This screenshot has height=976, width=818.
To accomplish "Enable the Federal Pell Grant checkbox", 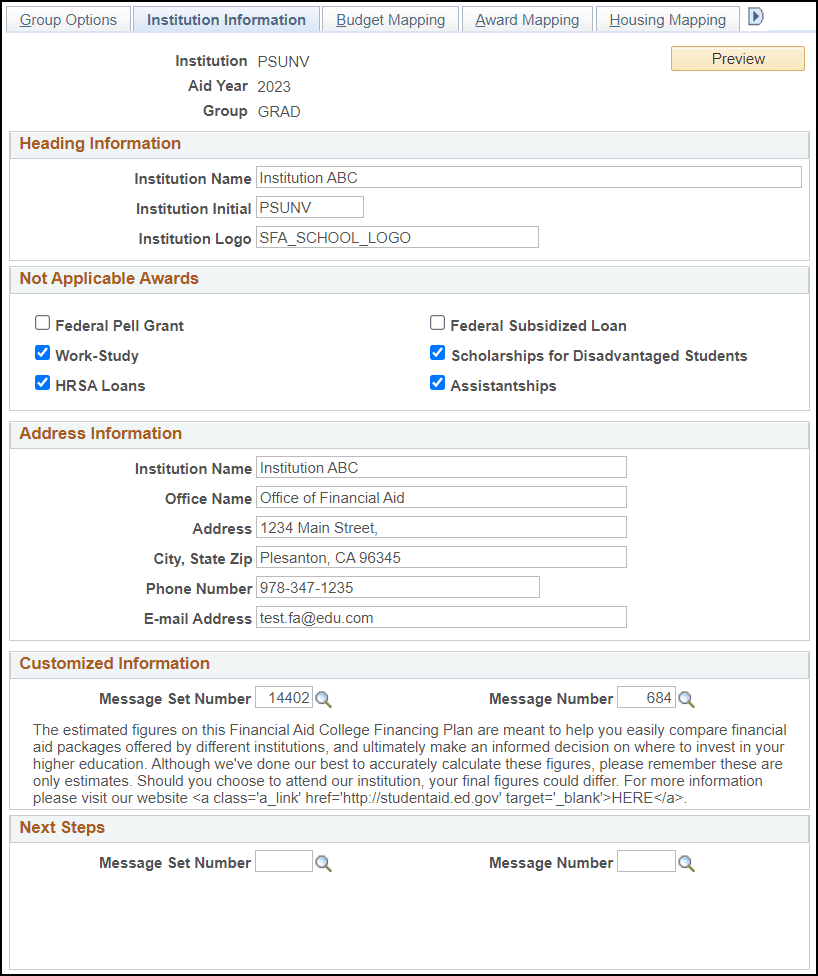I will pyautogui.click(x=42, y=322).
